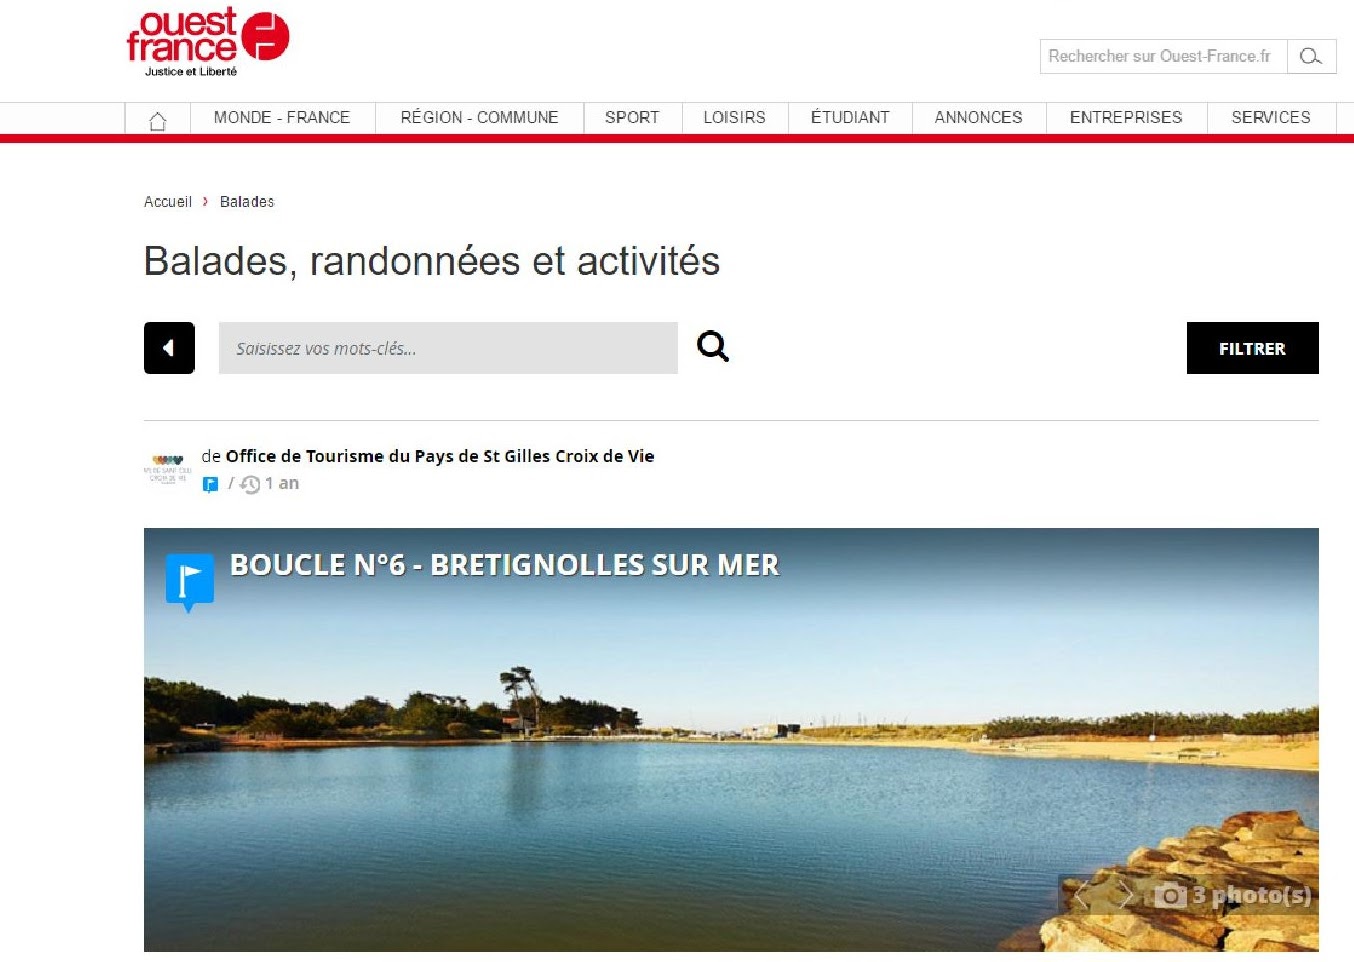Image resolution: width=1354 pixels, height=962 pixels.
Task: Click the black magnifier beside keyword field
Action: point(712,347)
